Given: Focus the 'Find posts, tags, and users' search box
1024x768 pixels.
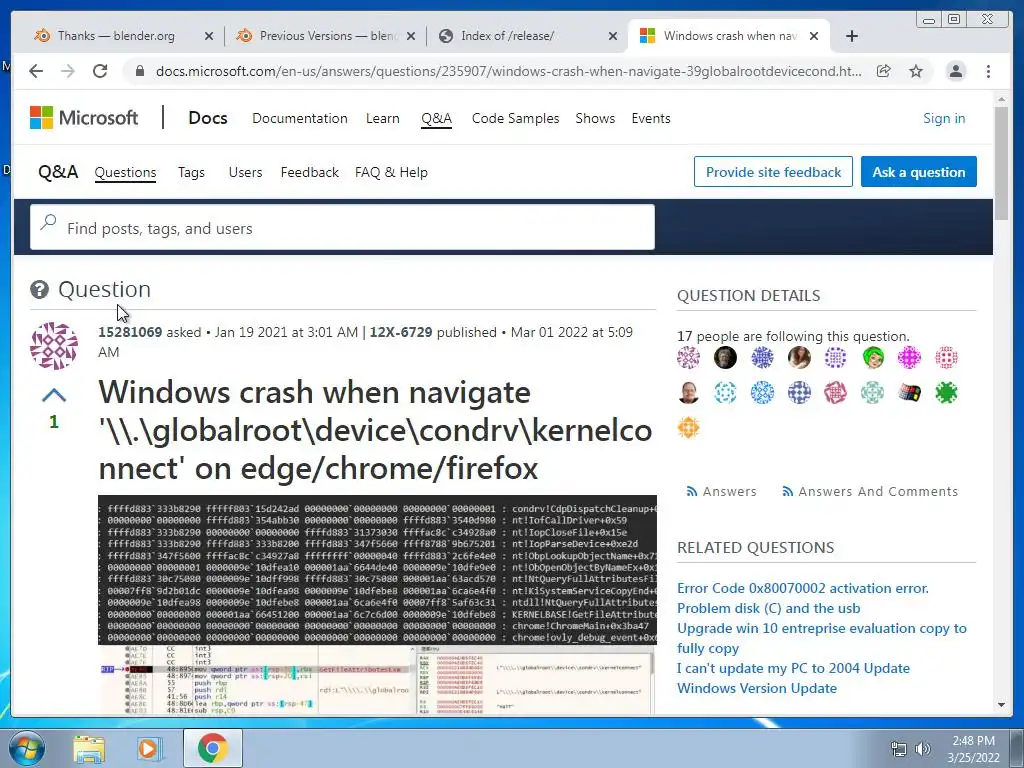Looking at the screenshot, I should pyautogui.click(x=342, y=227).
